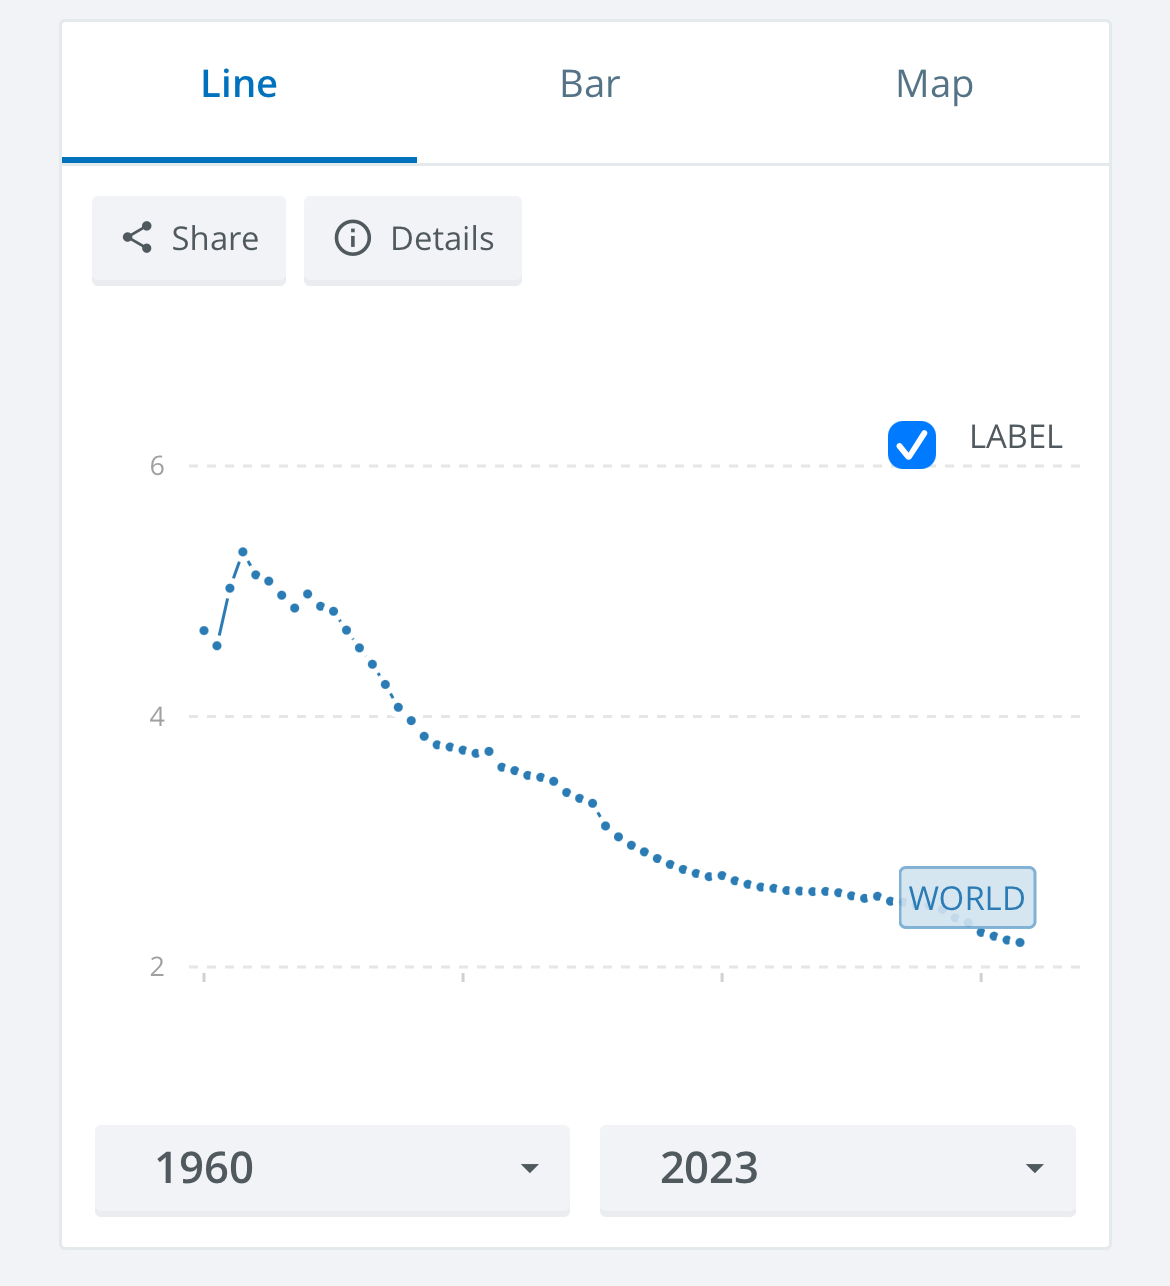This screenshot has height=1286, width=1170.
Task: Click the Share button
Action: pos(189,240)
